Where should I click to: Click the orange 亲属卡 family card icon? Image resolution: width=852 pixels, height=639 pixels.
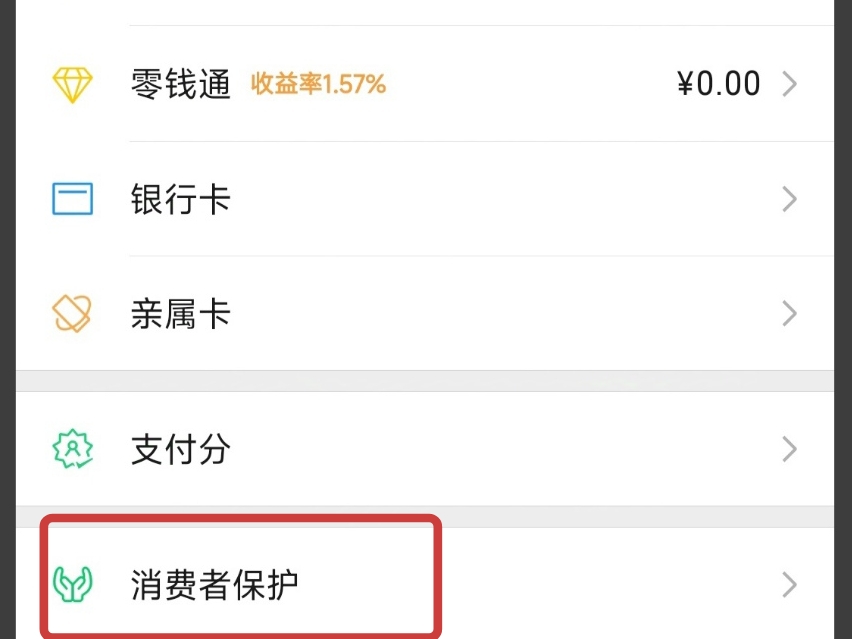pos(70,313)
